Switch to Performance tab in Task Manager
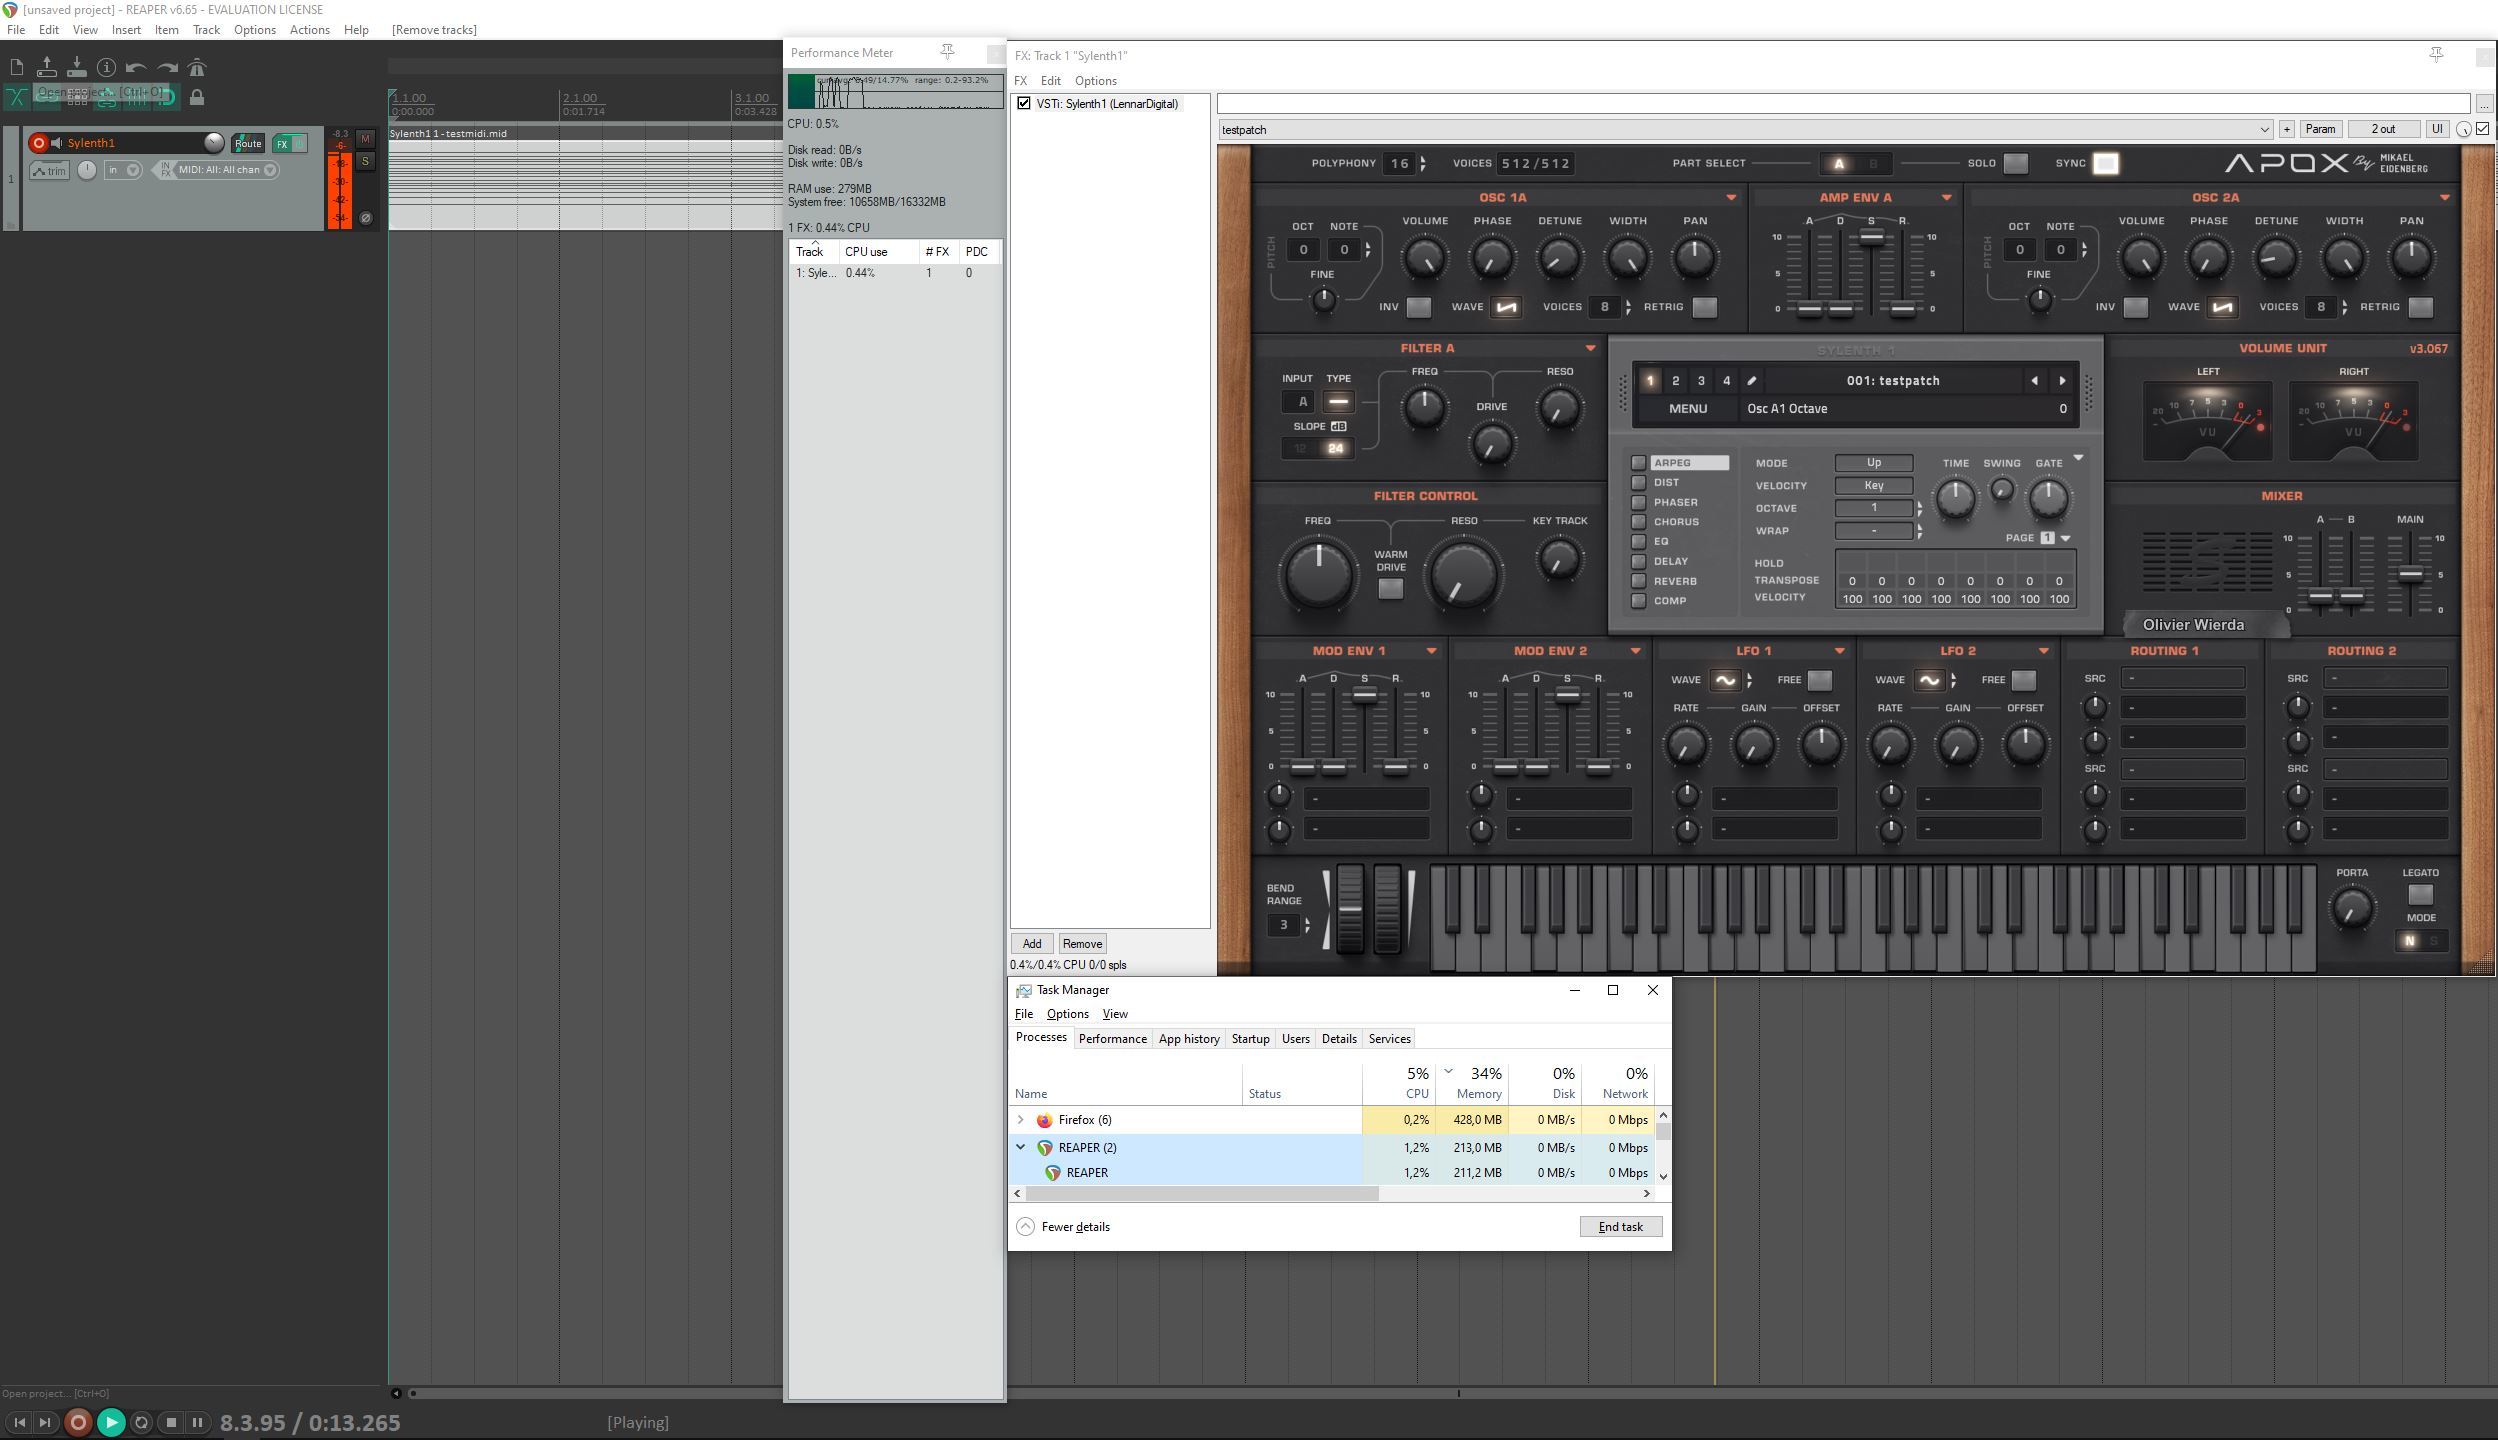The image size is (2498, 1440). click(x=1112, y=1039)
